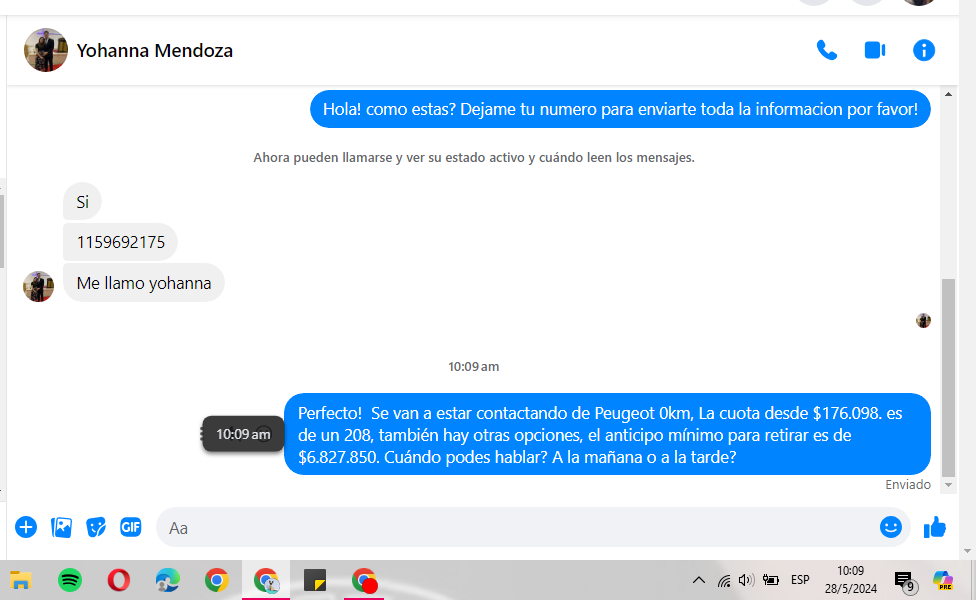Click the chat scrollbar thumb
Screen dimensions: 976x600
pyautogui.click(x=948, y=377)
